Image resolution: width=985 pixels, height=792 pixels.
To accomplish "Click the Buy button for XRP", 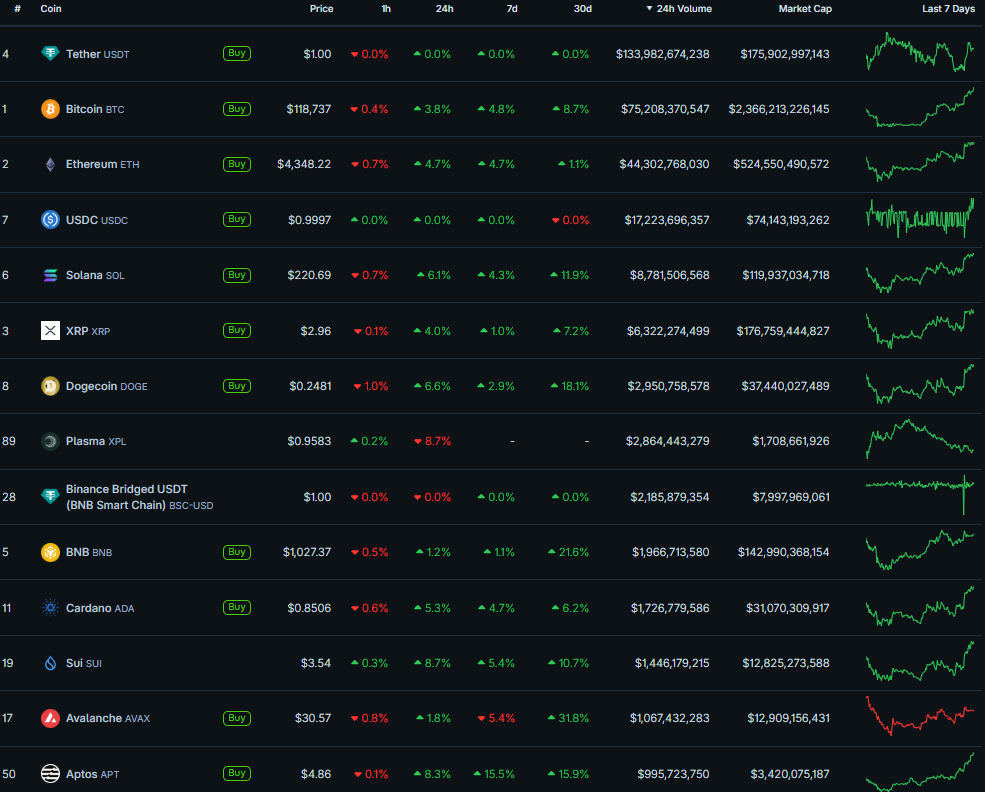I will pos(237,330).
